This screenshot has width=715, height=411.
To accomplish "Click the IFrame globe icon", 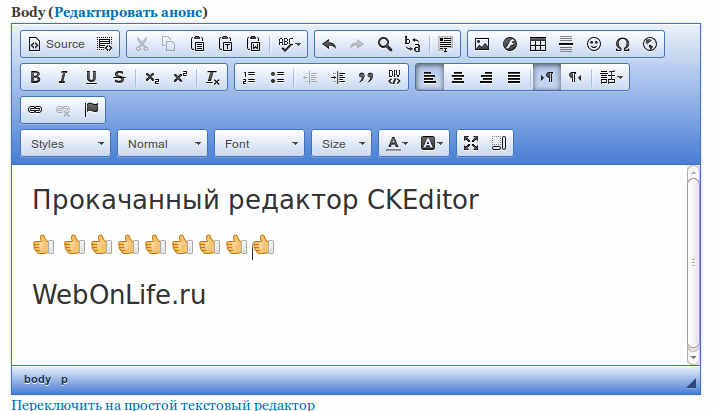I will 650,44.
